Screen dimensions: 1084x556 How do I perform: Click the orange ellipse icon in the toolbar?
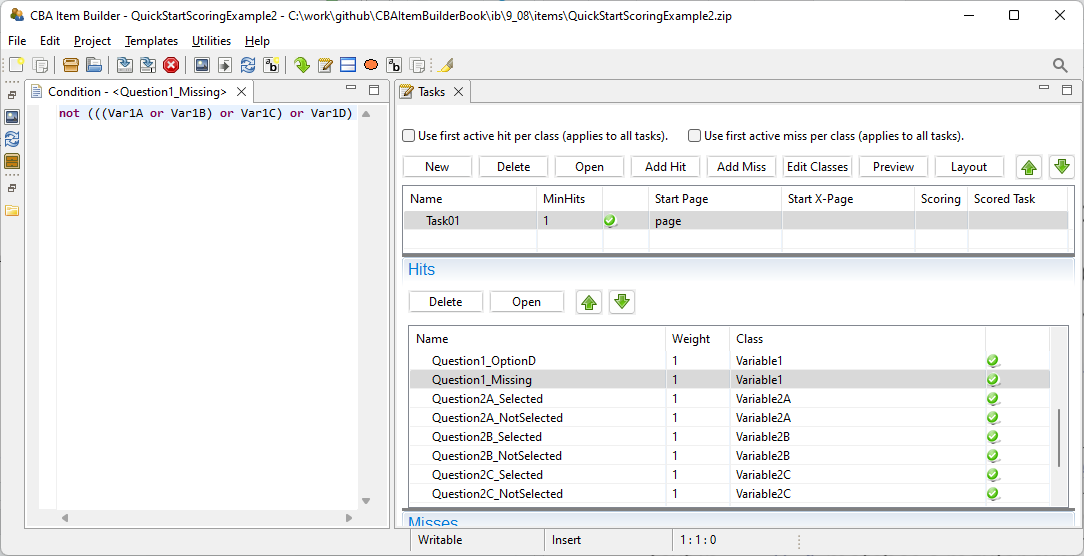point(371,65)
